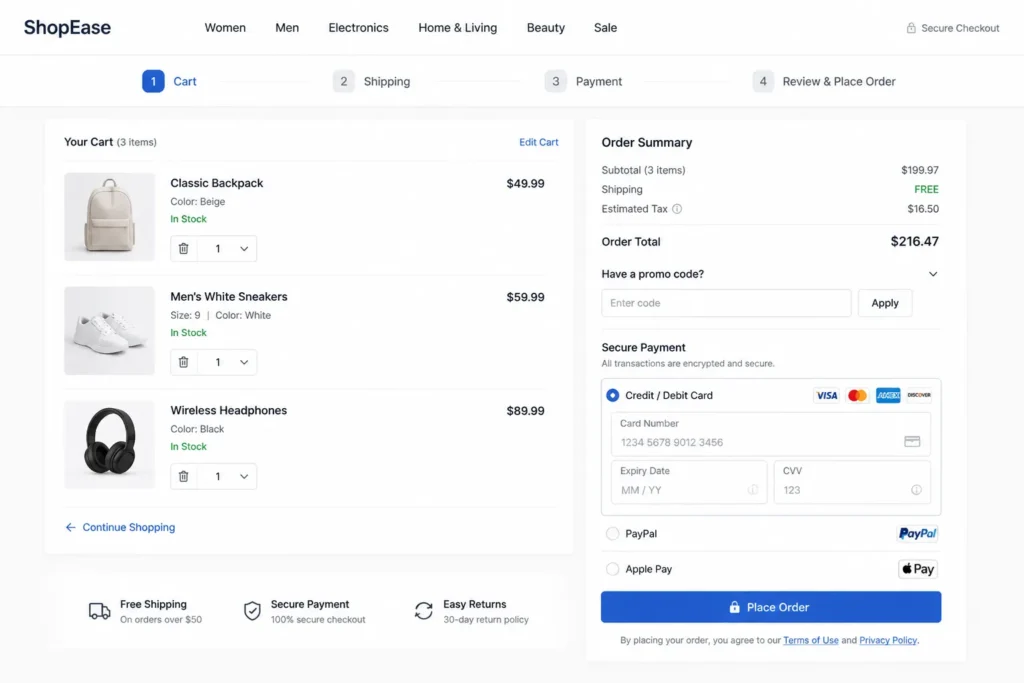Click the ShopEase logo
1024x683 pixels.
[x=67, y=27]
